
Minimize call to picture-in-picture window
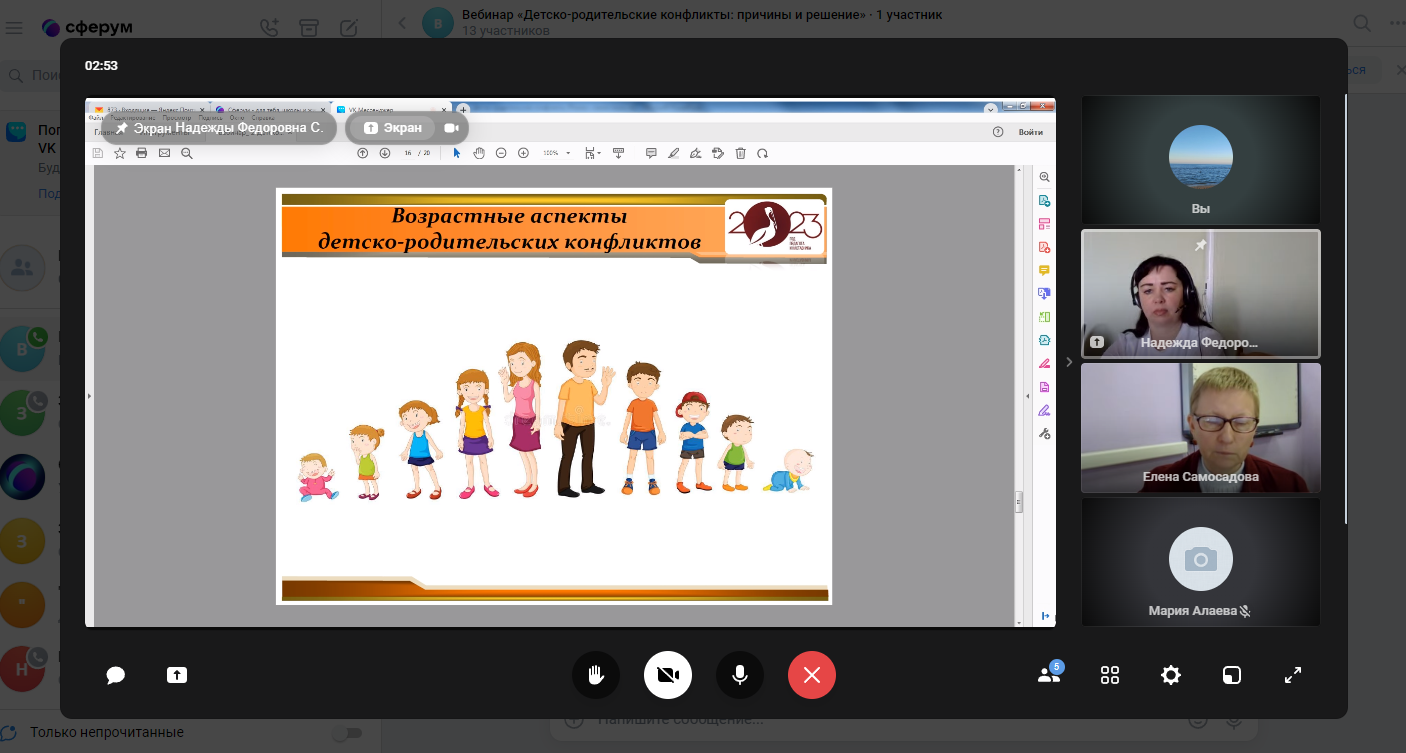click(1232, 675)
